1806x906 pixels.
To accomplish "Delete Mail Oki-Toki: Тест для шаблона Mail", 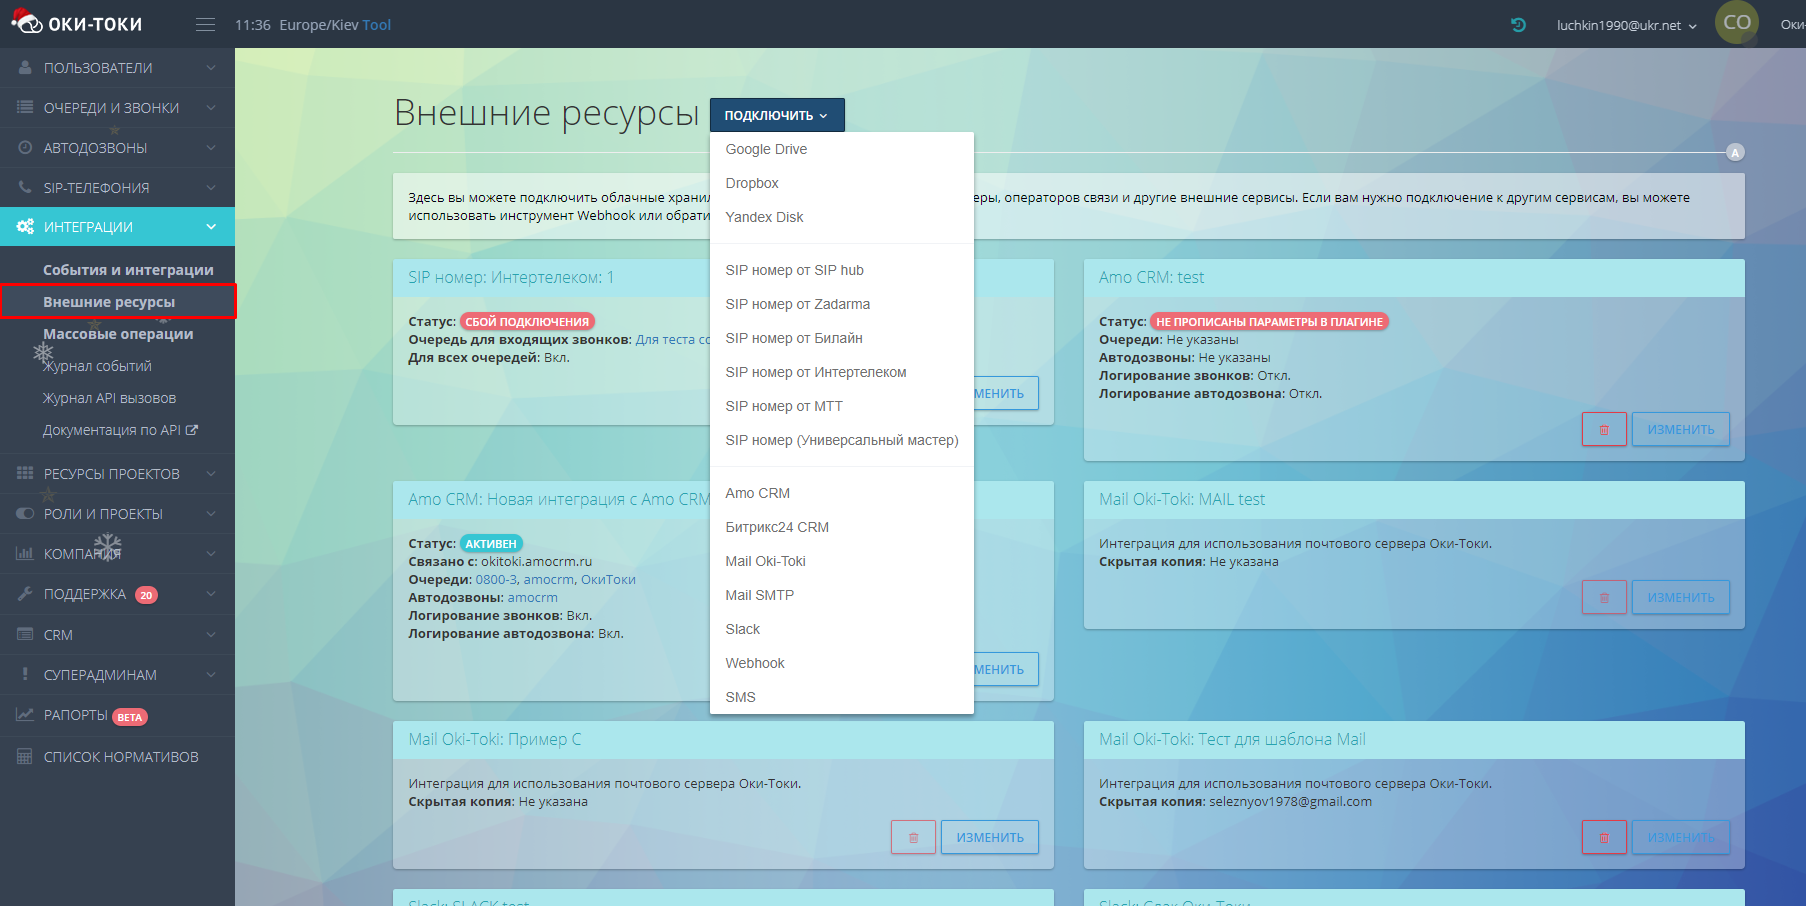I will pyautogui.click(x=1604, y=838).
